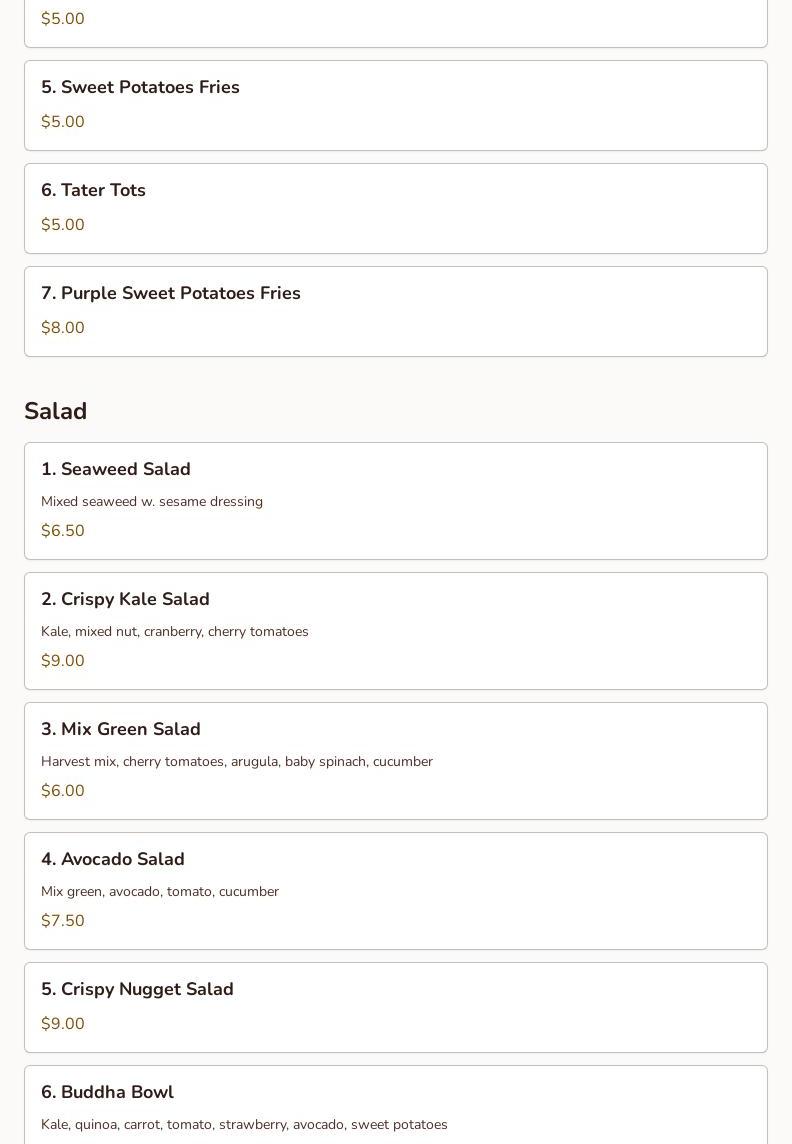Open the Seaweed Salad item

pos(116,469)
